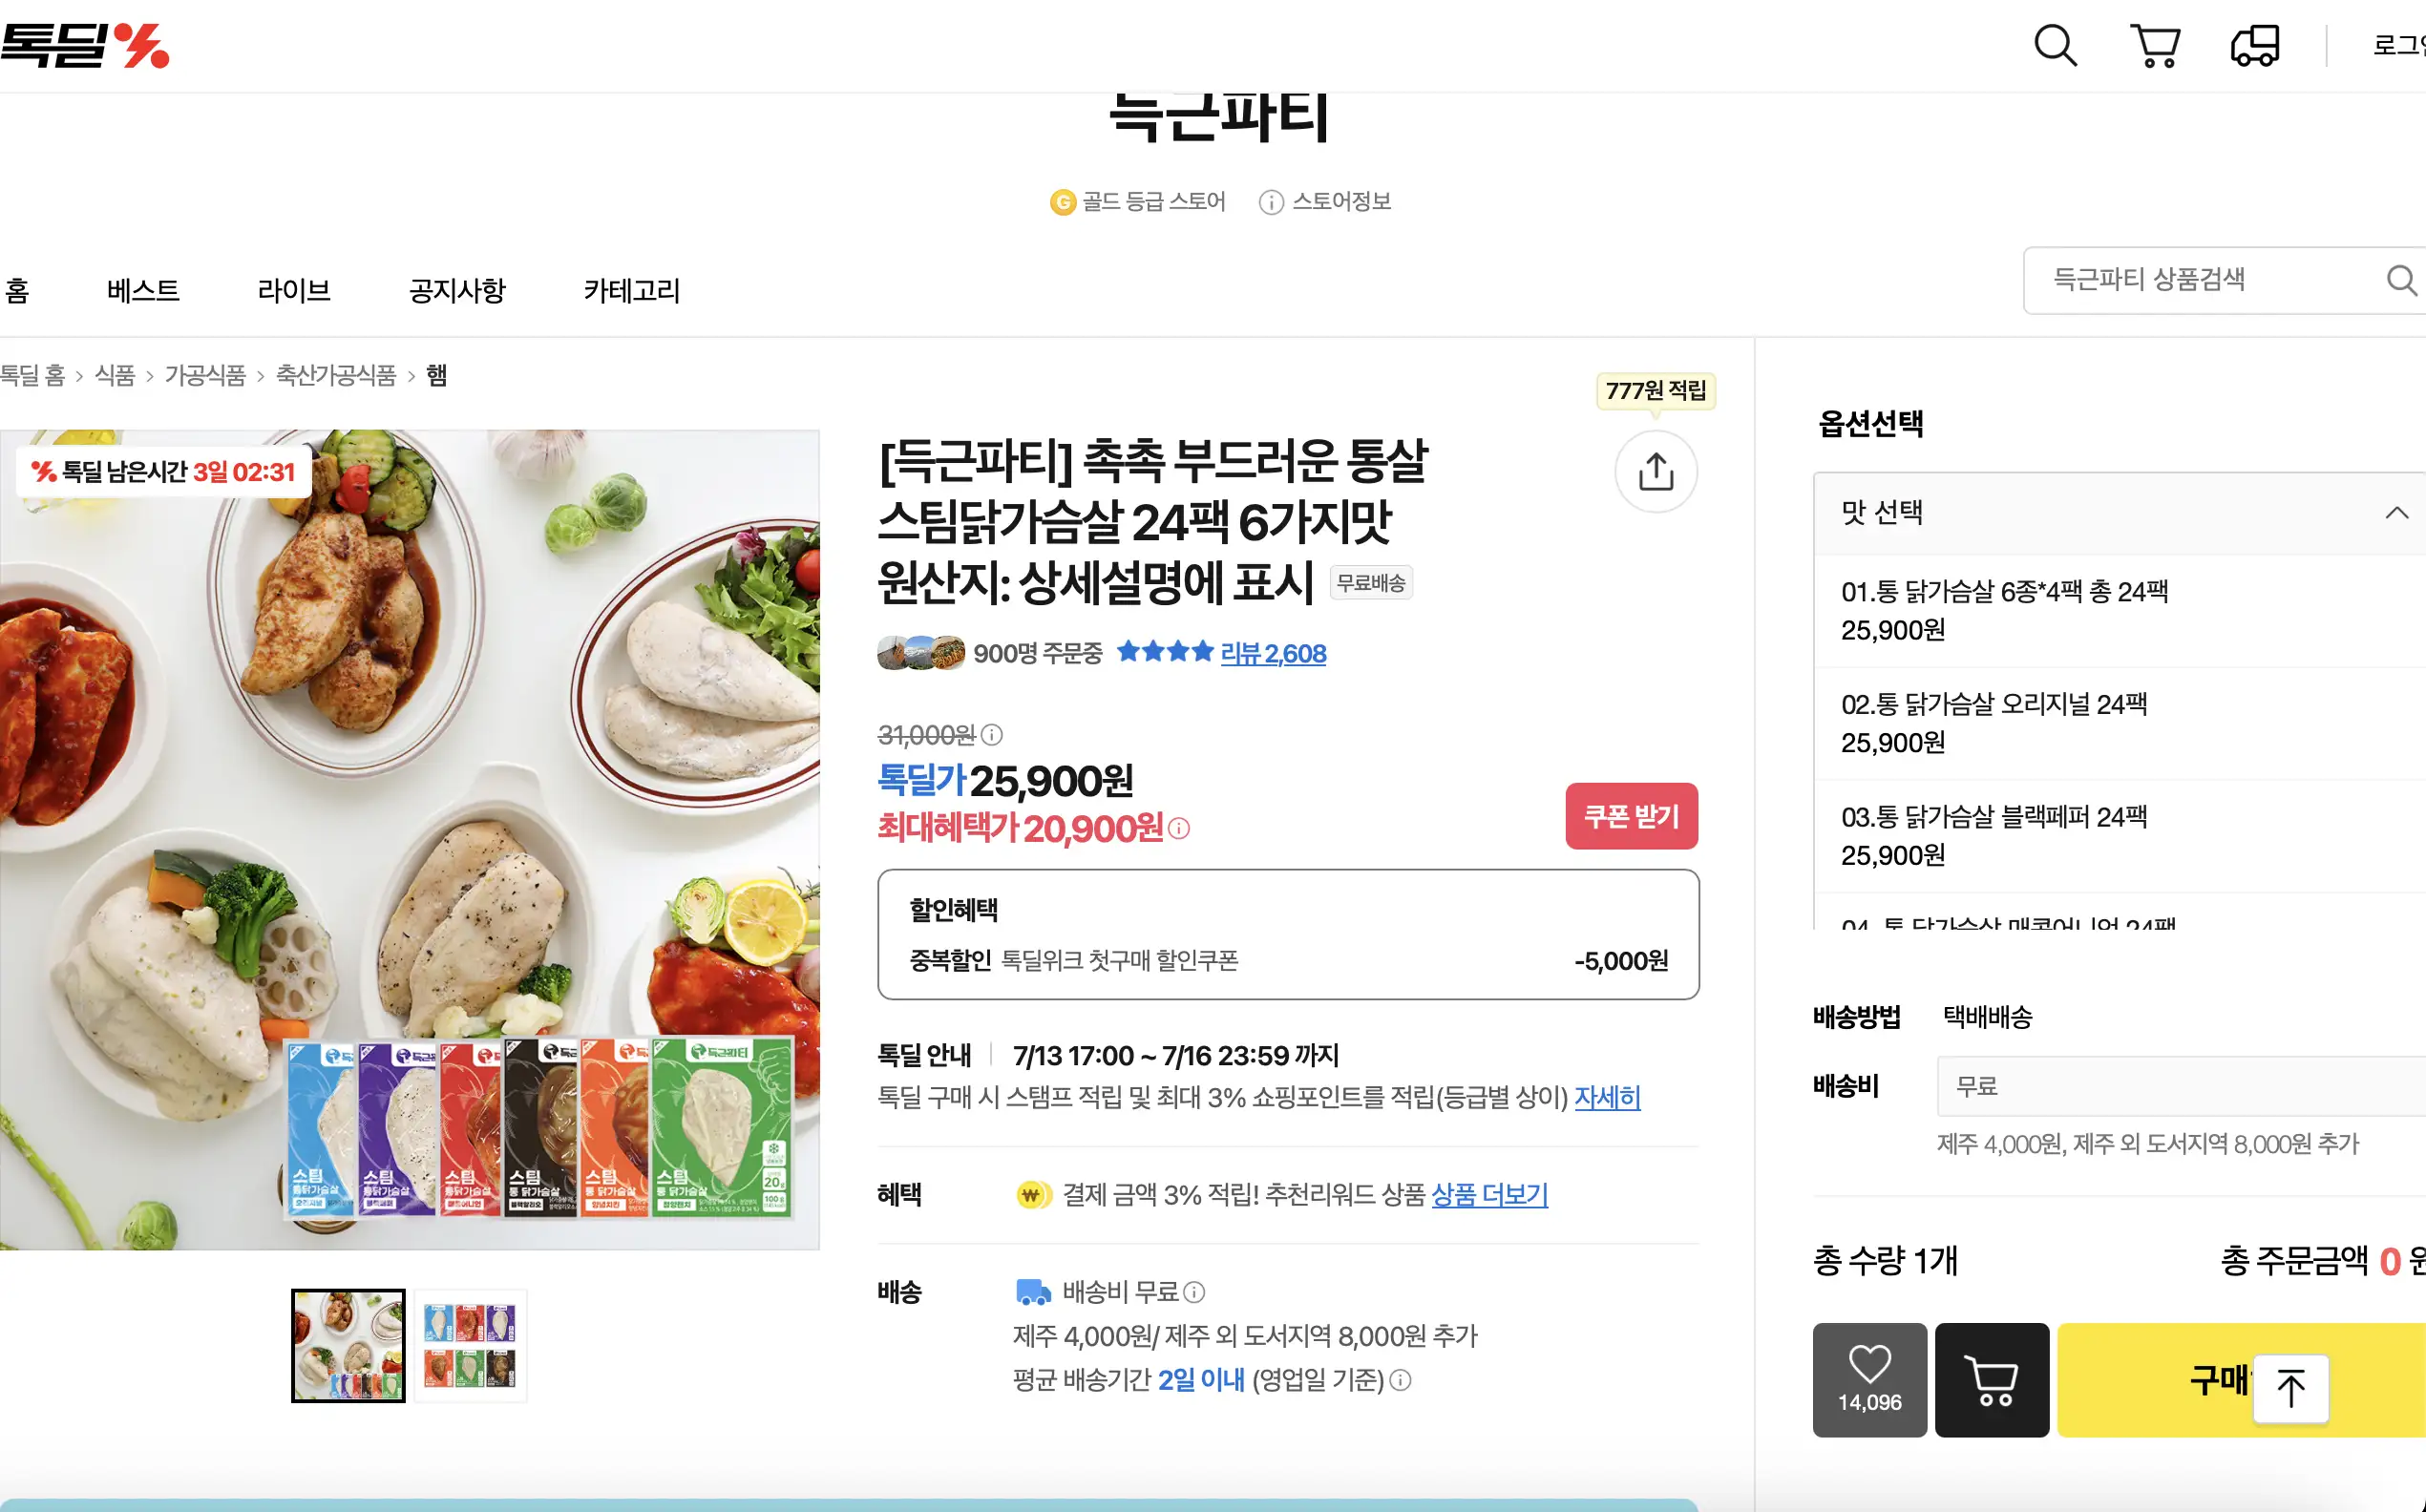Select the second product thumbnail image

(470, 1345)
